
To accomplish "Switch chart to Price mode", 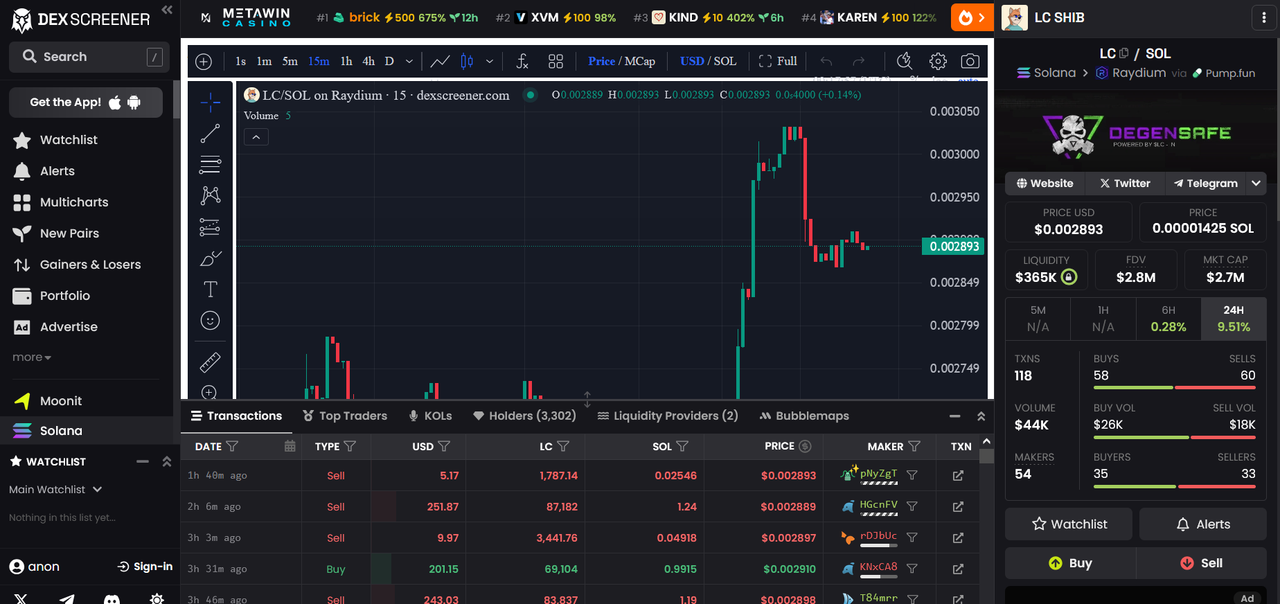I will tap(602, 61).
